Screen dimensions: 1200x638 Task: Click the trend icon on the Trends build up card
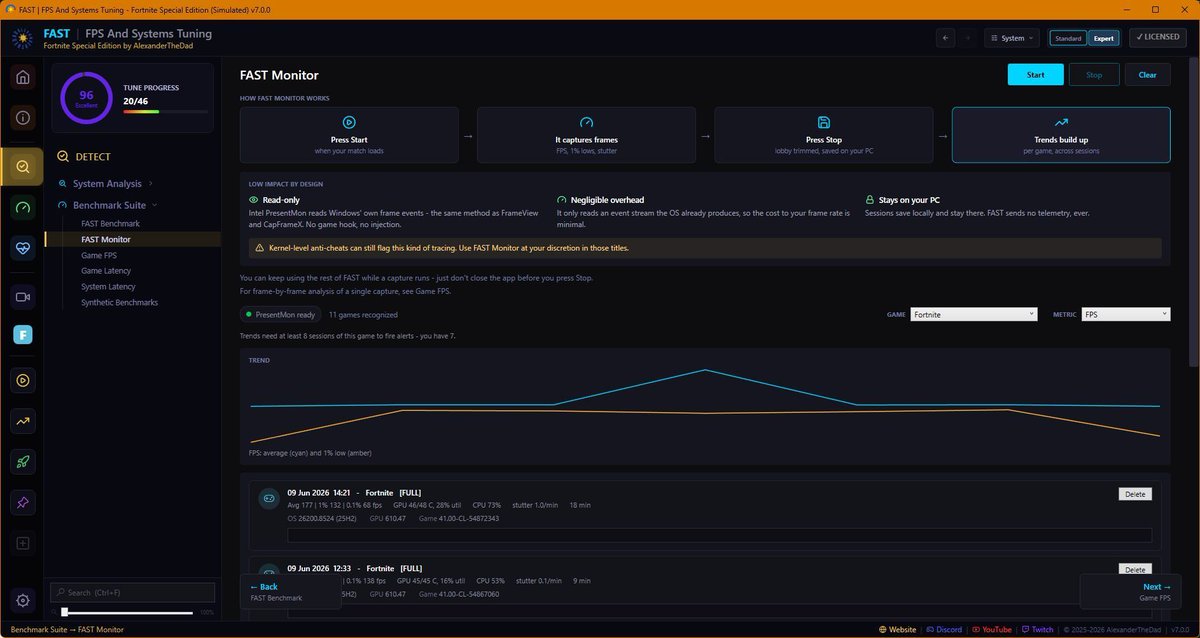pyautogui.click(x=1061, y=122)
